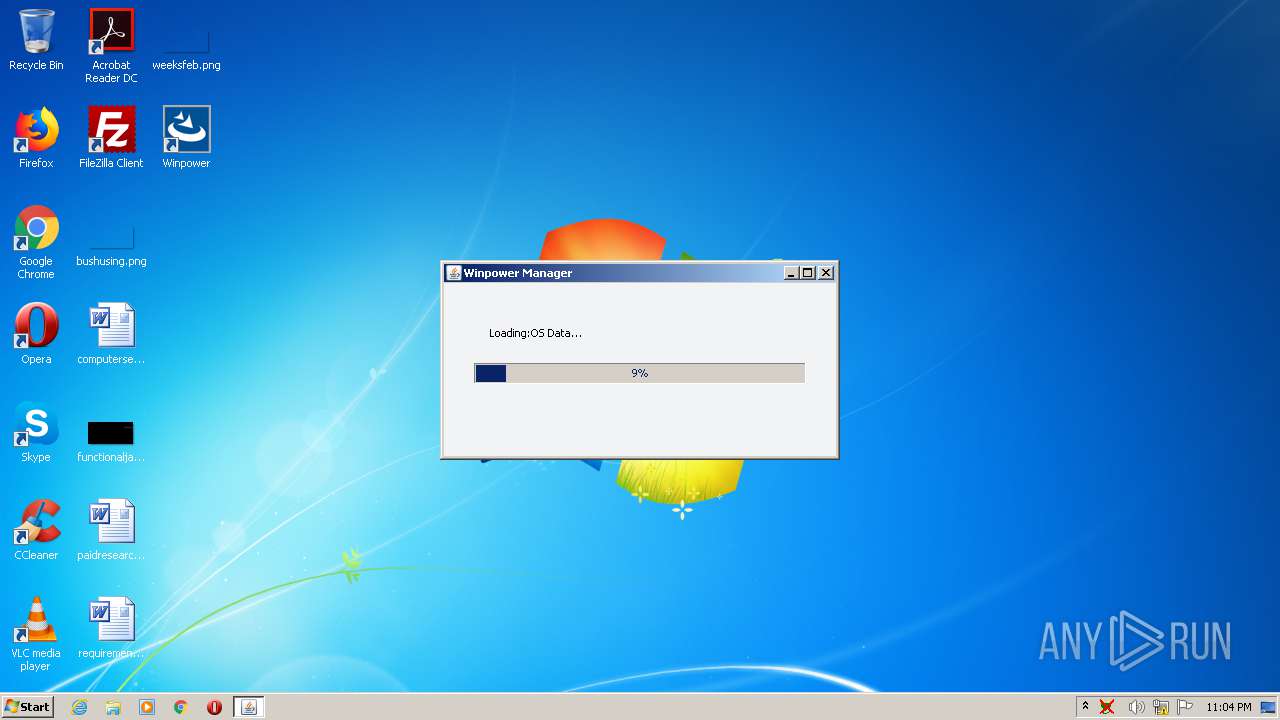This screenshot has width=1280, height=720.
Task: Open Skype desktop shortcut
Action: click(36, 432)
